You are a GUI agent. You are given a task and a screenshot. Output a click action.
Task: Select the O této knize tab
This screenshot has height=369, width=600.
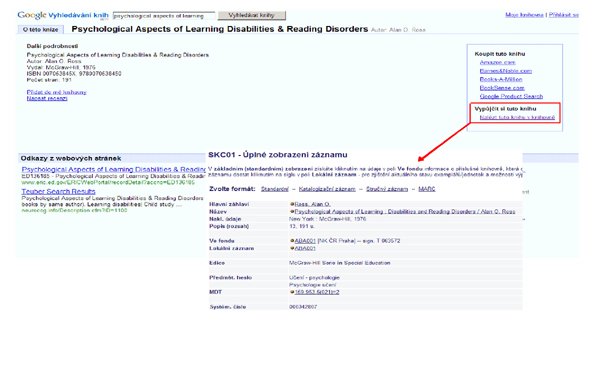(x=41, y=29)
